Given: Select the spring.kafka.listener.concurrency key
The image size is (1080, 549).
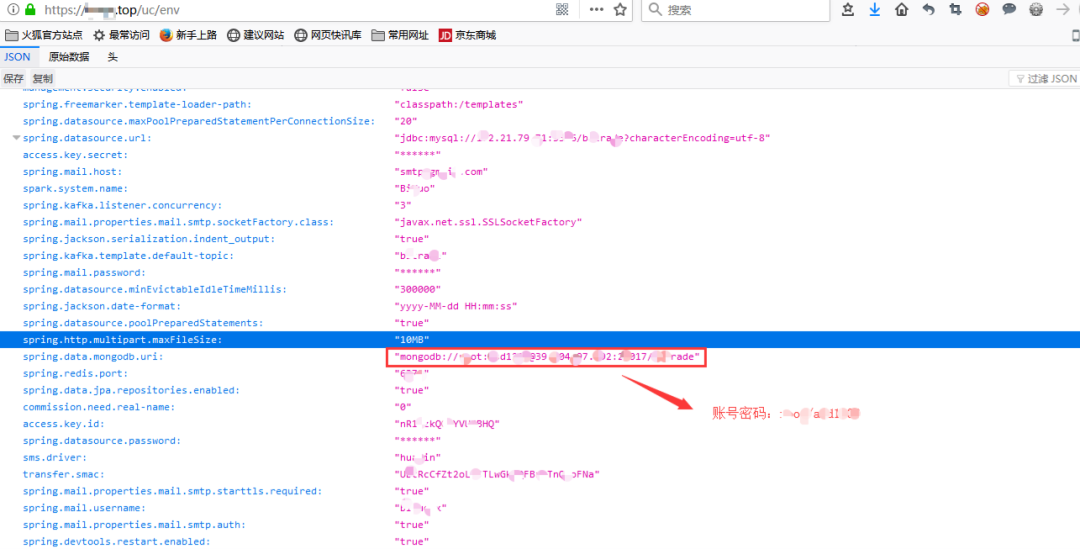Looking at the screenshot, I should [x=123, y=205].
